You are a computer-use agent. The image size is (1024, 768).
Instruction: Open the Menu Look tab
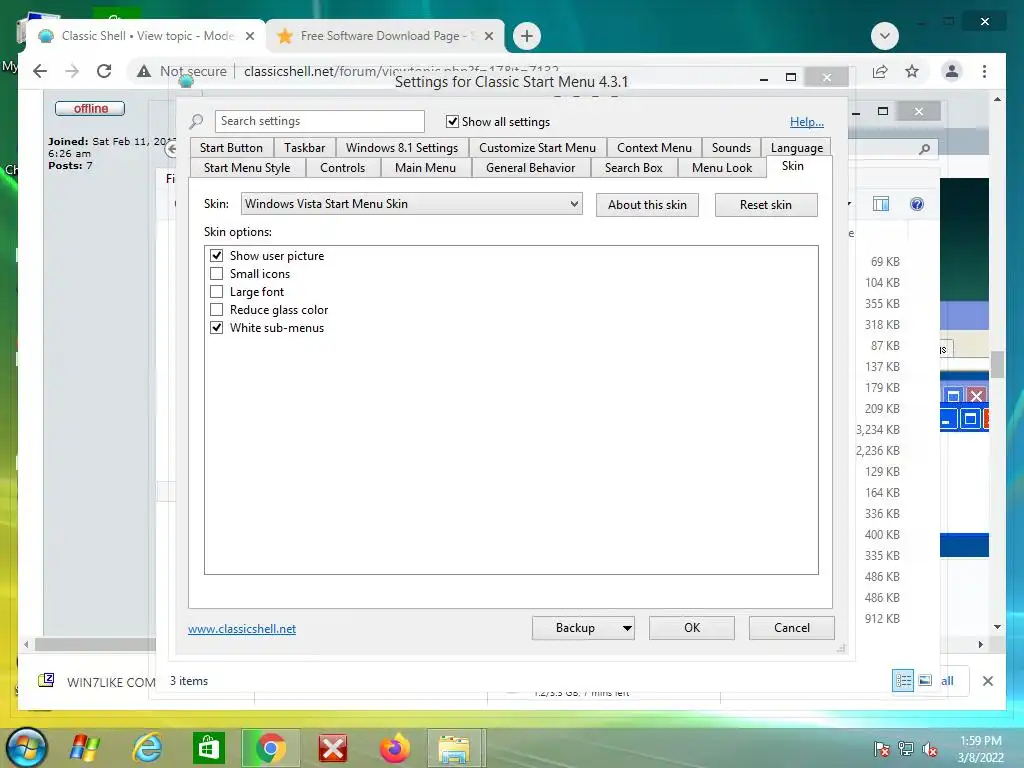(722, 168)
